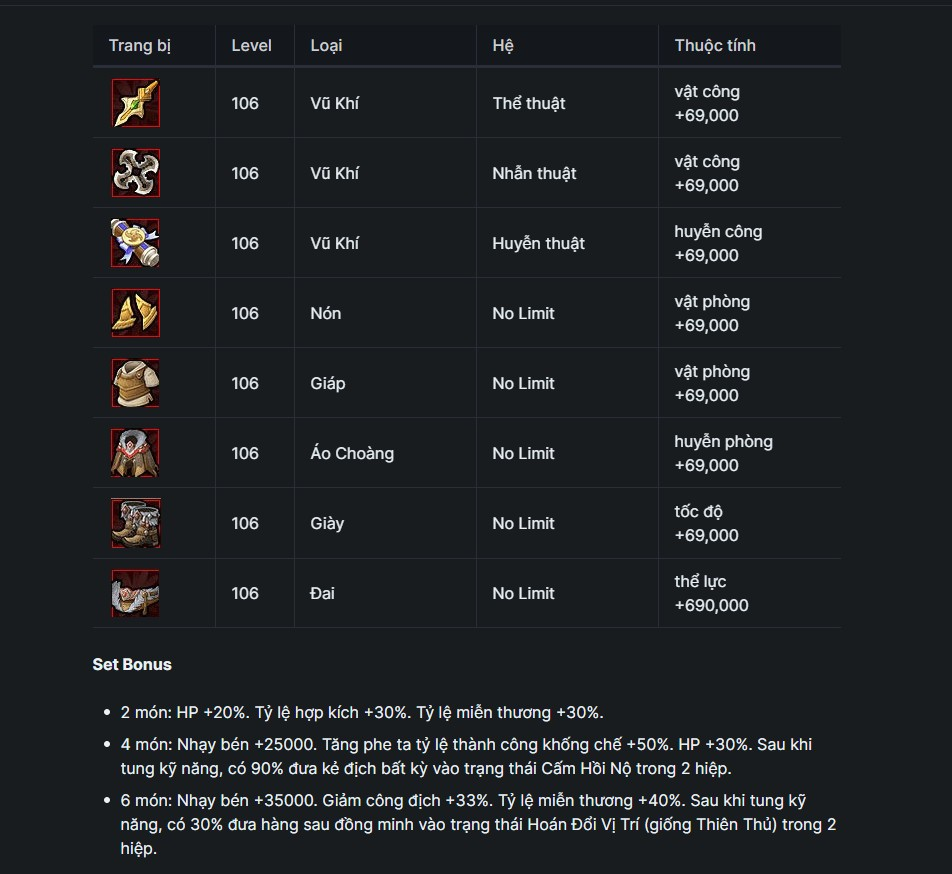Open the Đai belt icon
The height and width of the screenshot is (874, 952).
point(135,593)
